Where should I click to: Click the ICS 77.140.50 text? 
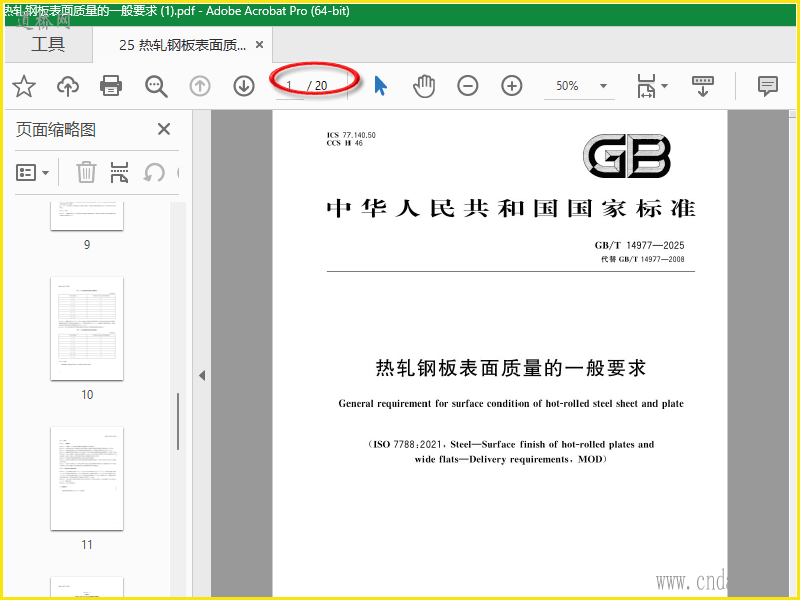(351, 135)
